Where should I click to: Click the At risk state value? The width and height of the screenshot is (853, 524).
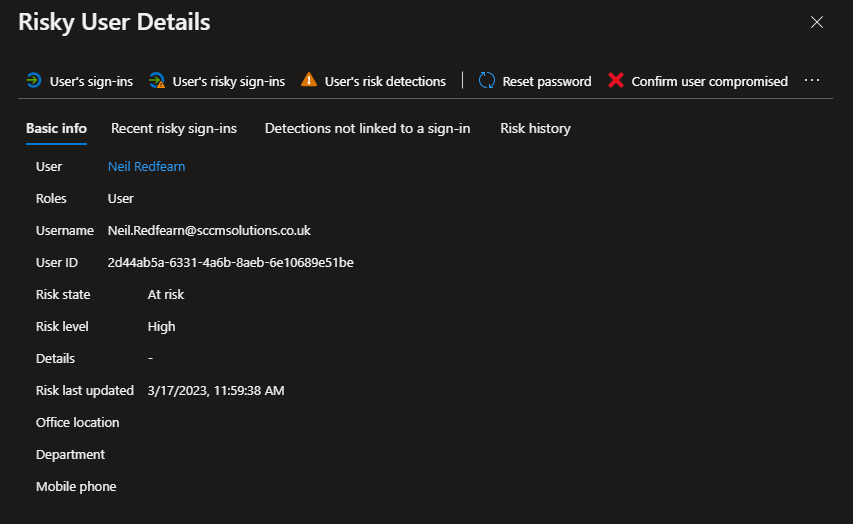[x=166, y=295]
